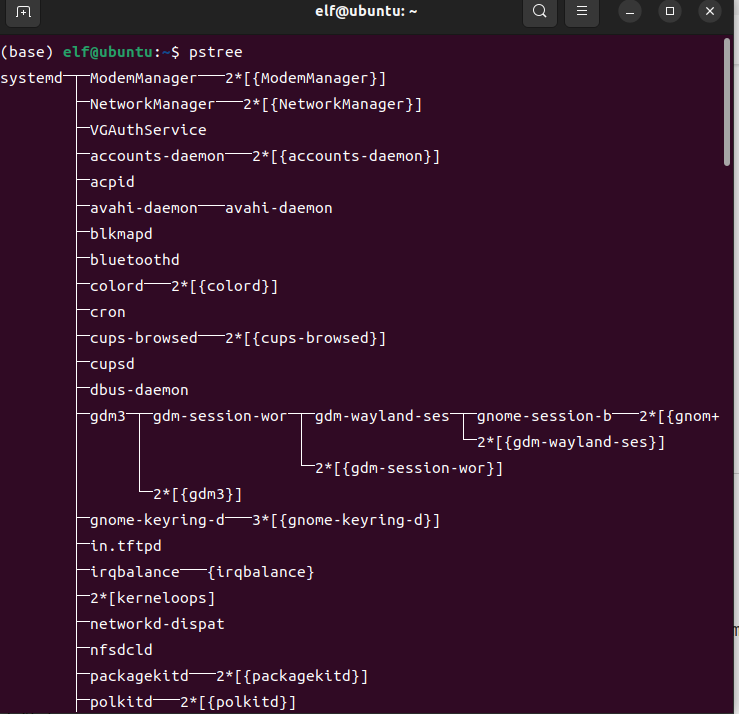The image size is (739, 714).
Task: Click the '2*[kerneloops]' entry
Action: [152, 598]
